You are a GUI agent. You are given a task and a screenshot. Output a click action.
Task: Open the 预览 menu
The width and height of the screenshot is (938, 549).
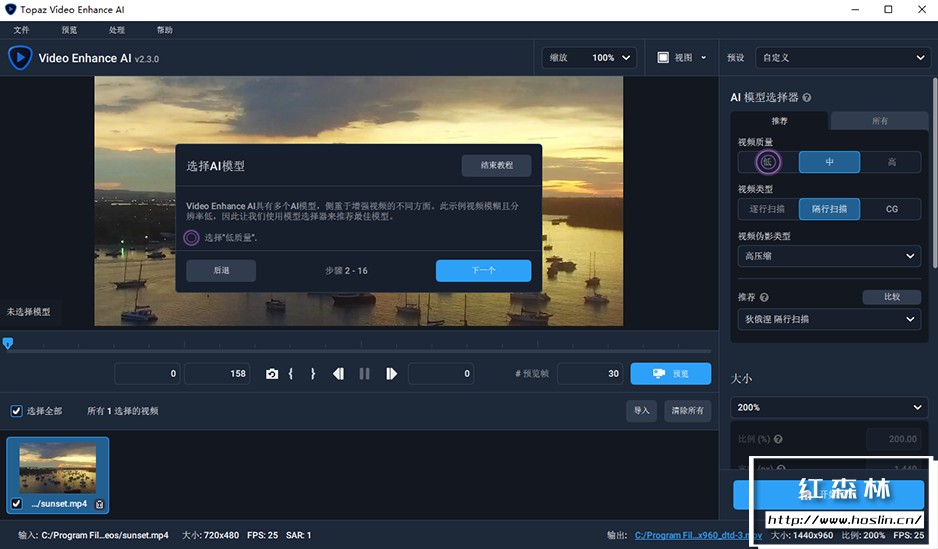[x=69, y=30]
